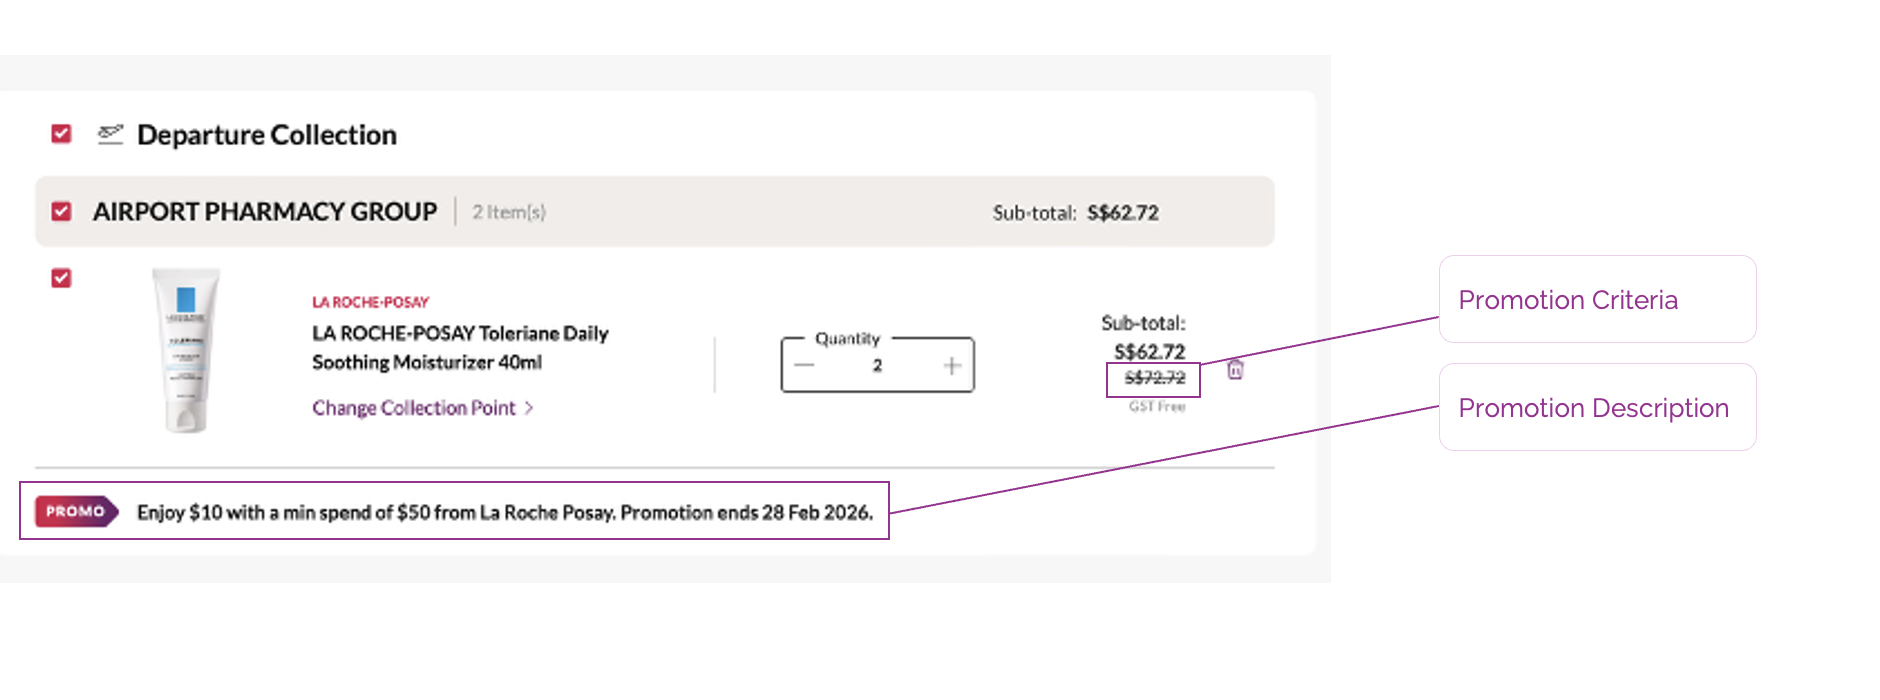1880x700 pixels.
Task: Open the Toleriane Daily Soothing Moisturizer title
Action: [460, 347]
